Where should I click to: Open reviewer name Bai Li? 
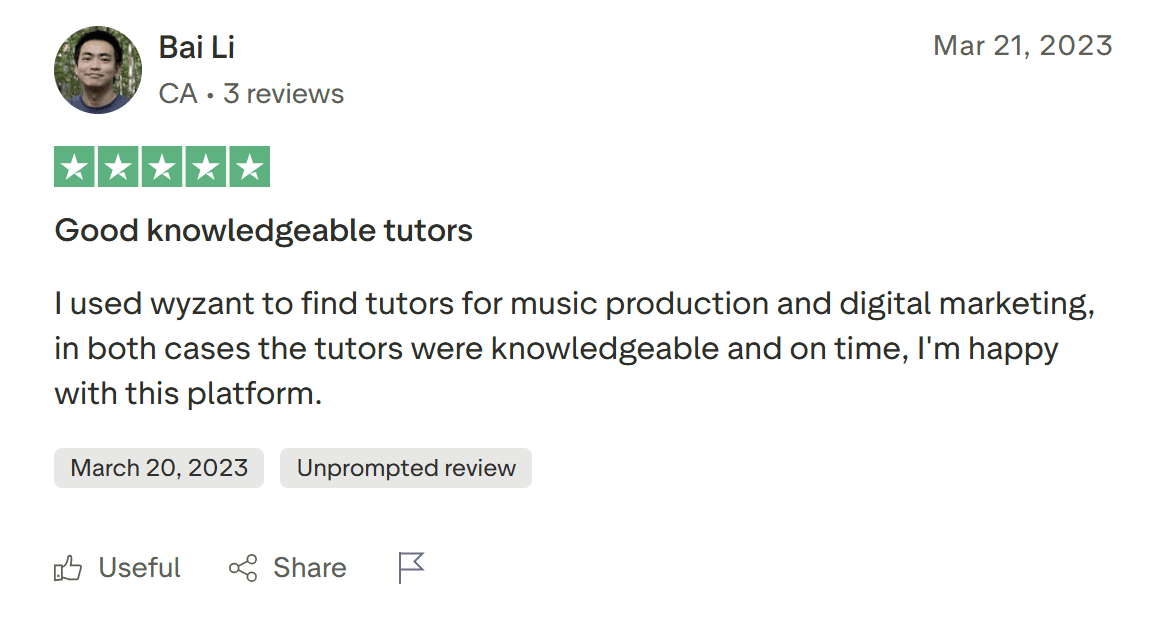[x=197, y=47]
